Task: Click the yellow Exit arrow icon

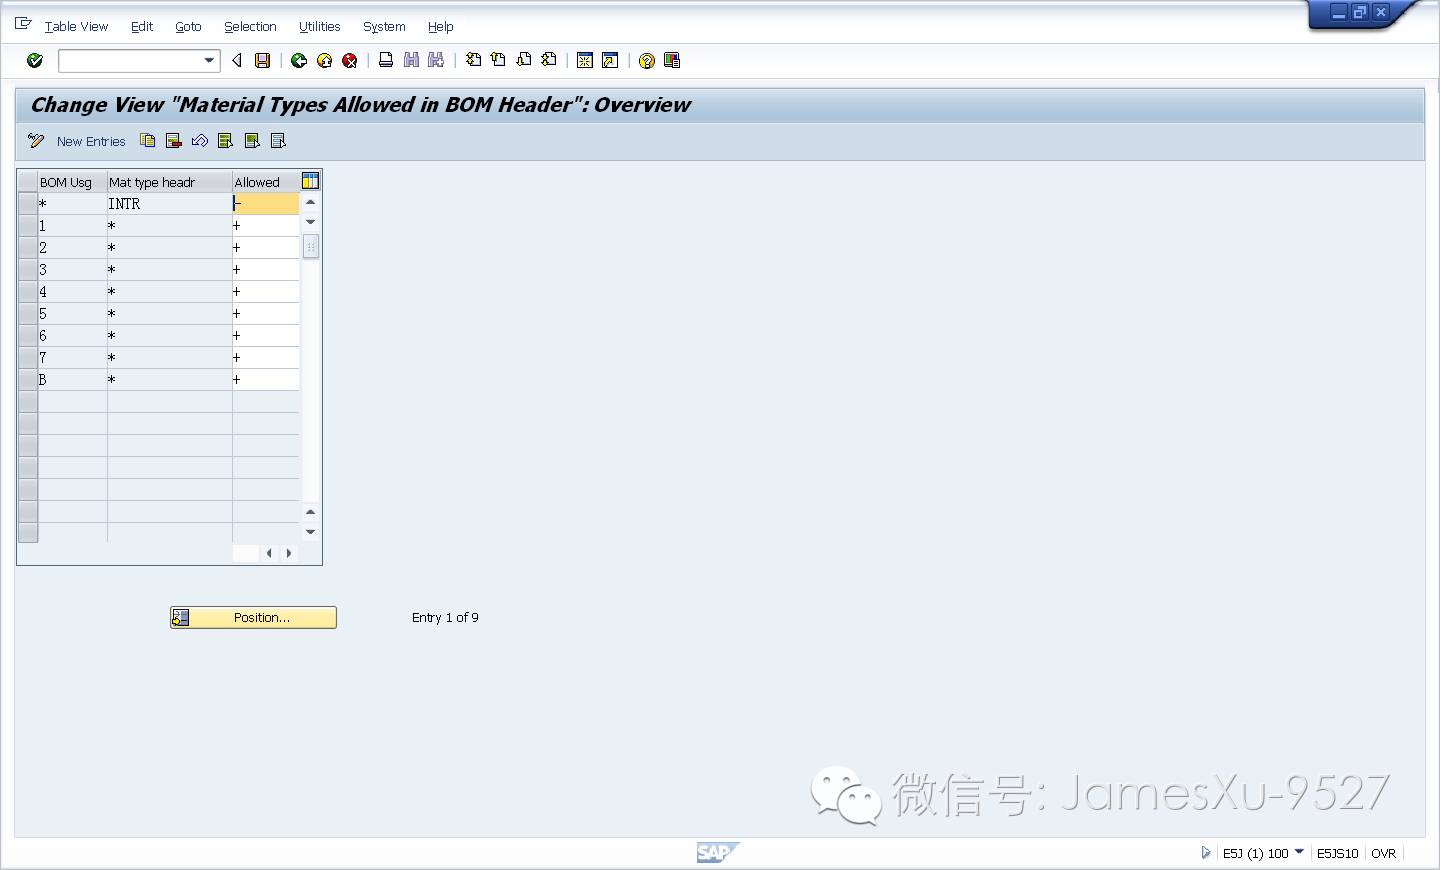Action: click(x=324, y=61)
